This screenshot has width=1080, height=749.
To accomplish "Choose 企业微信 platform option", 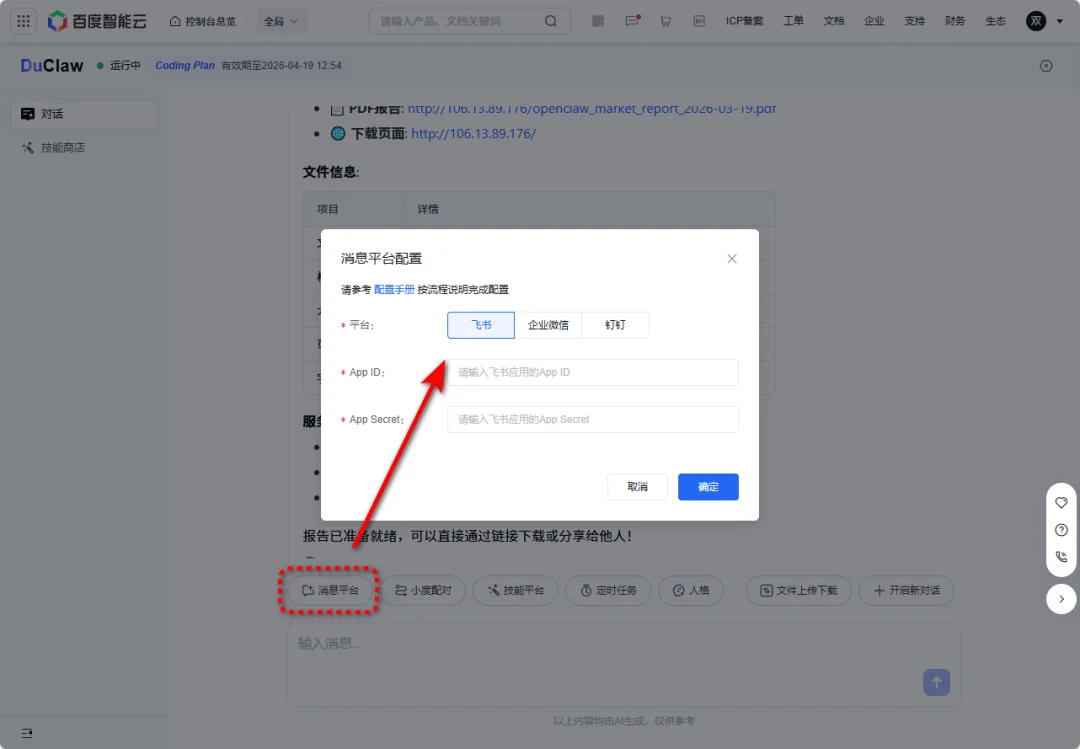I will (x=548, y=325).
